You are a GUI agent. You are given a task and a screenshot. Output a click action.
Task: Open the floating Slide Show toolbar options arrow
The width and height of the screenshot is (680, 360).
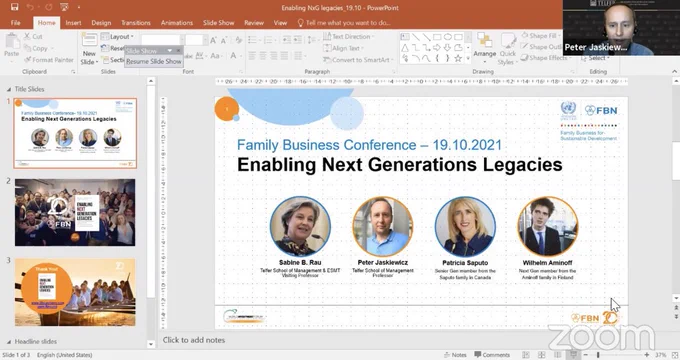(170, 51)
